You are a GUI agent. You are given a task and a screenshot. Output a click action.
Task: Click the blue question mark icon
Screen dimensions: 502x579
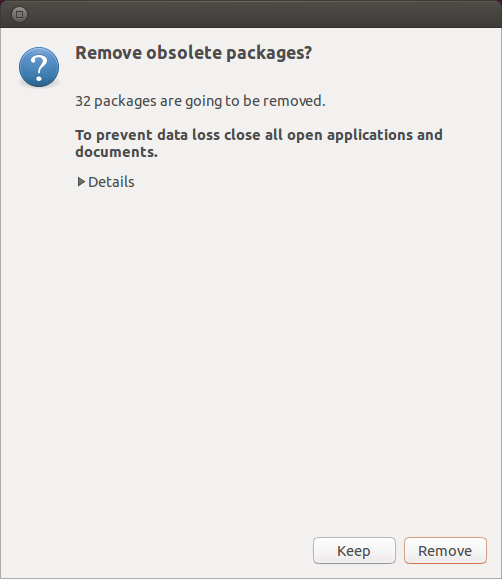(x=39, y=67)
